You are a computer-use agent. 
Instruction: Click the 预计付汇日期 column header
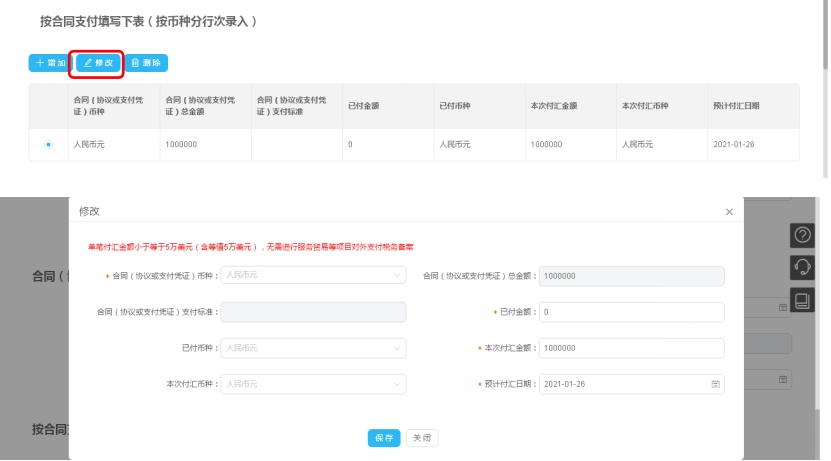[736, 105]
